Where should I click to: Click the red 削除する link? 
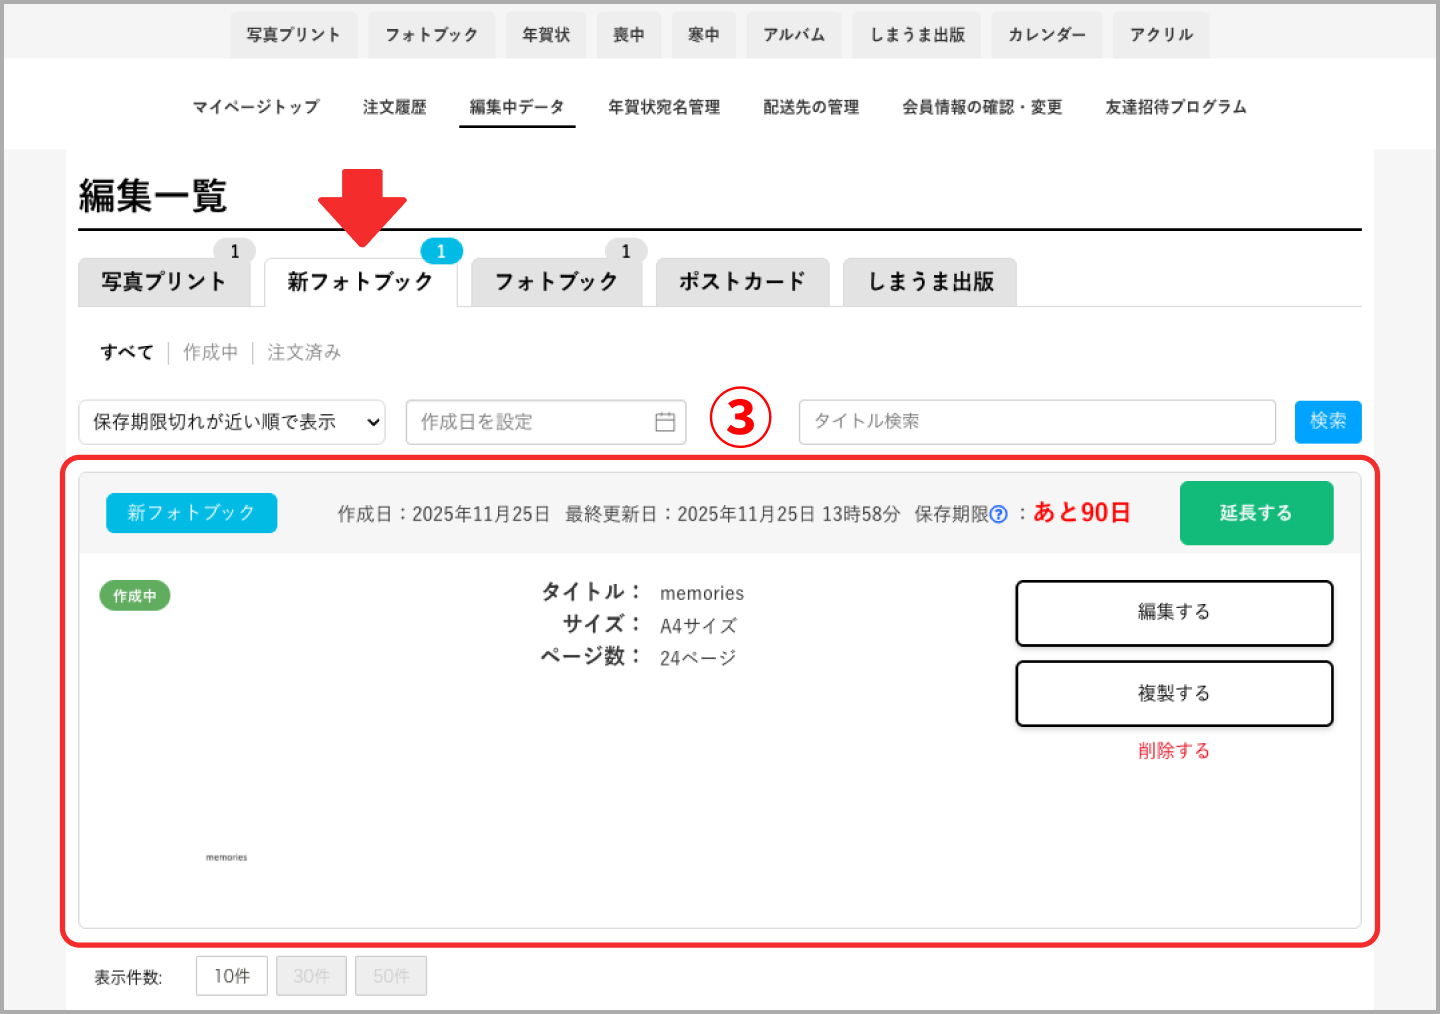[1174, 750]
